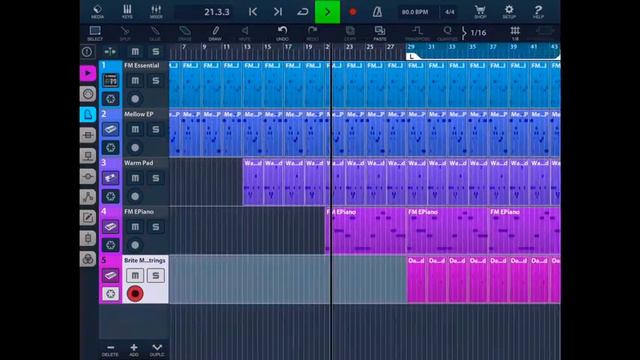Open the three-circles color icon in sidebar
Viewport: 640px width, 360px height.
[88, 259]
